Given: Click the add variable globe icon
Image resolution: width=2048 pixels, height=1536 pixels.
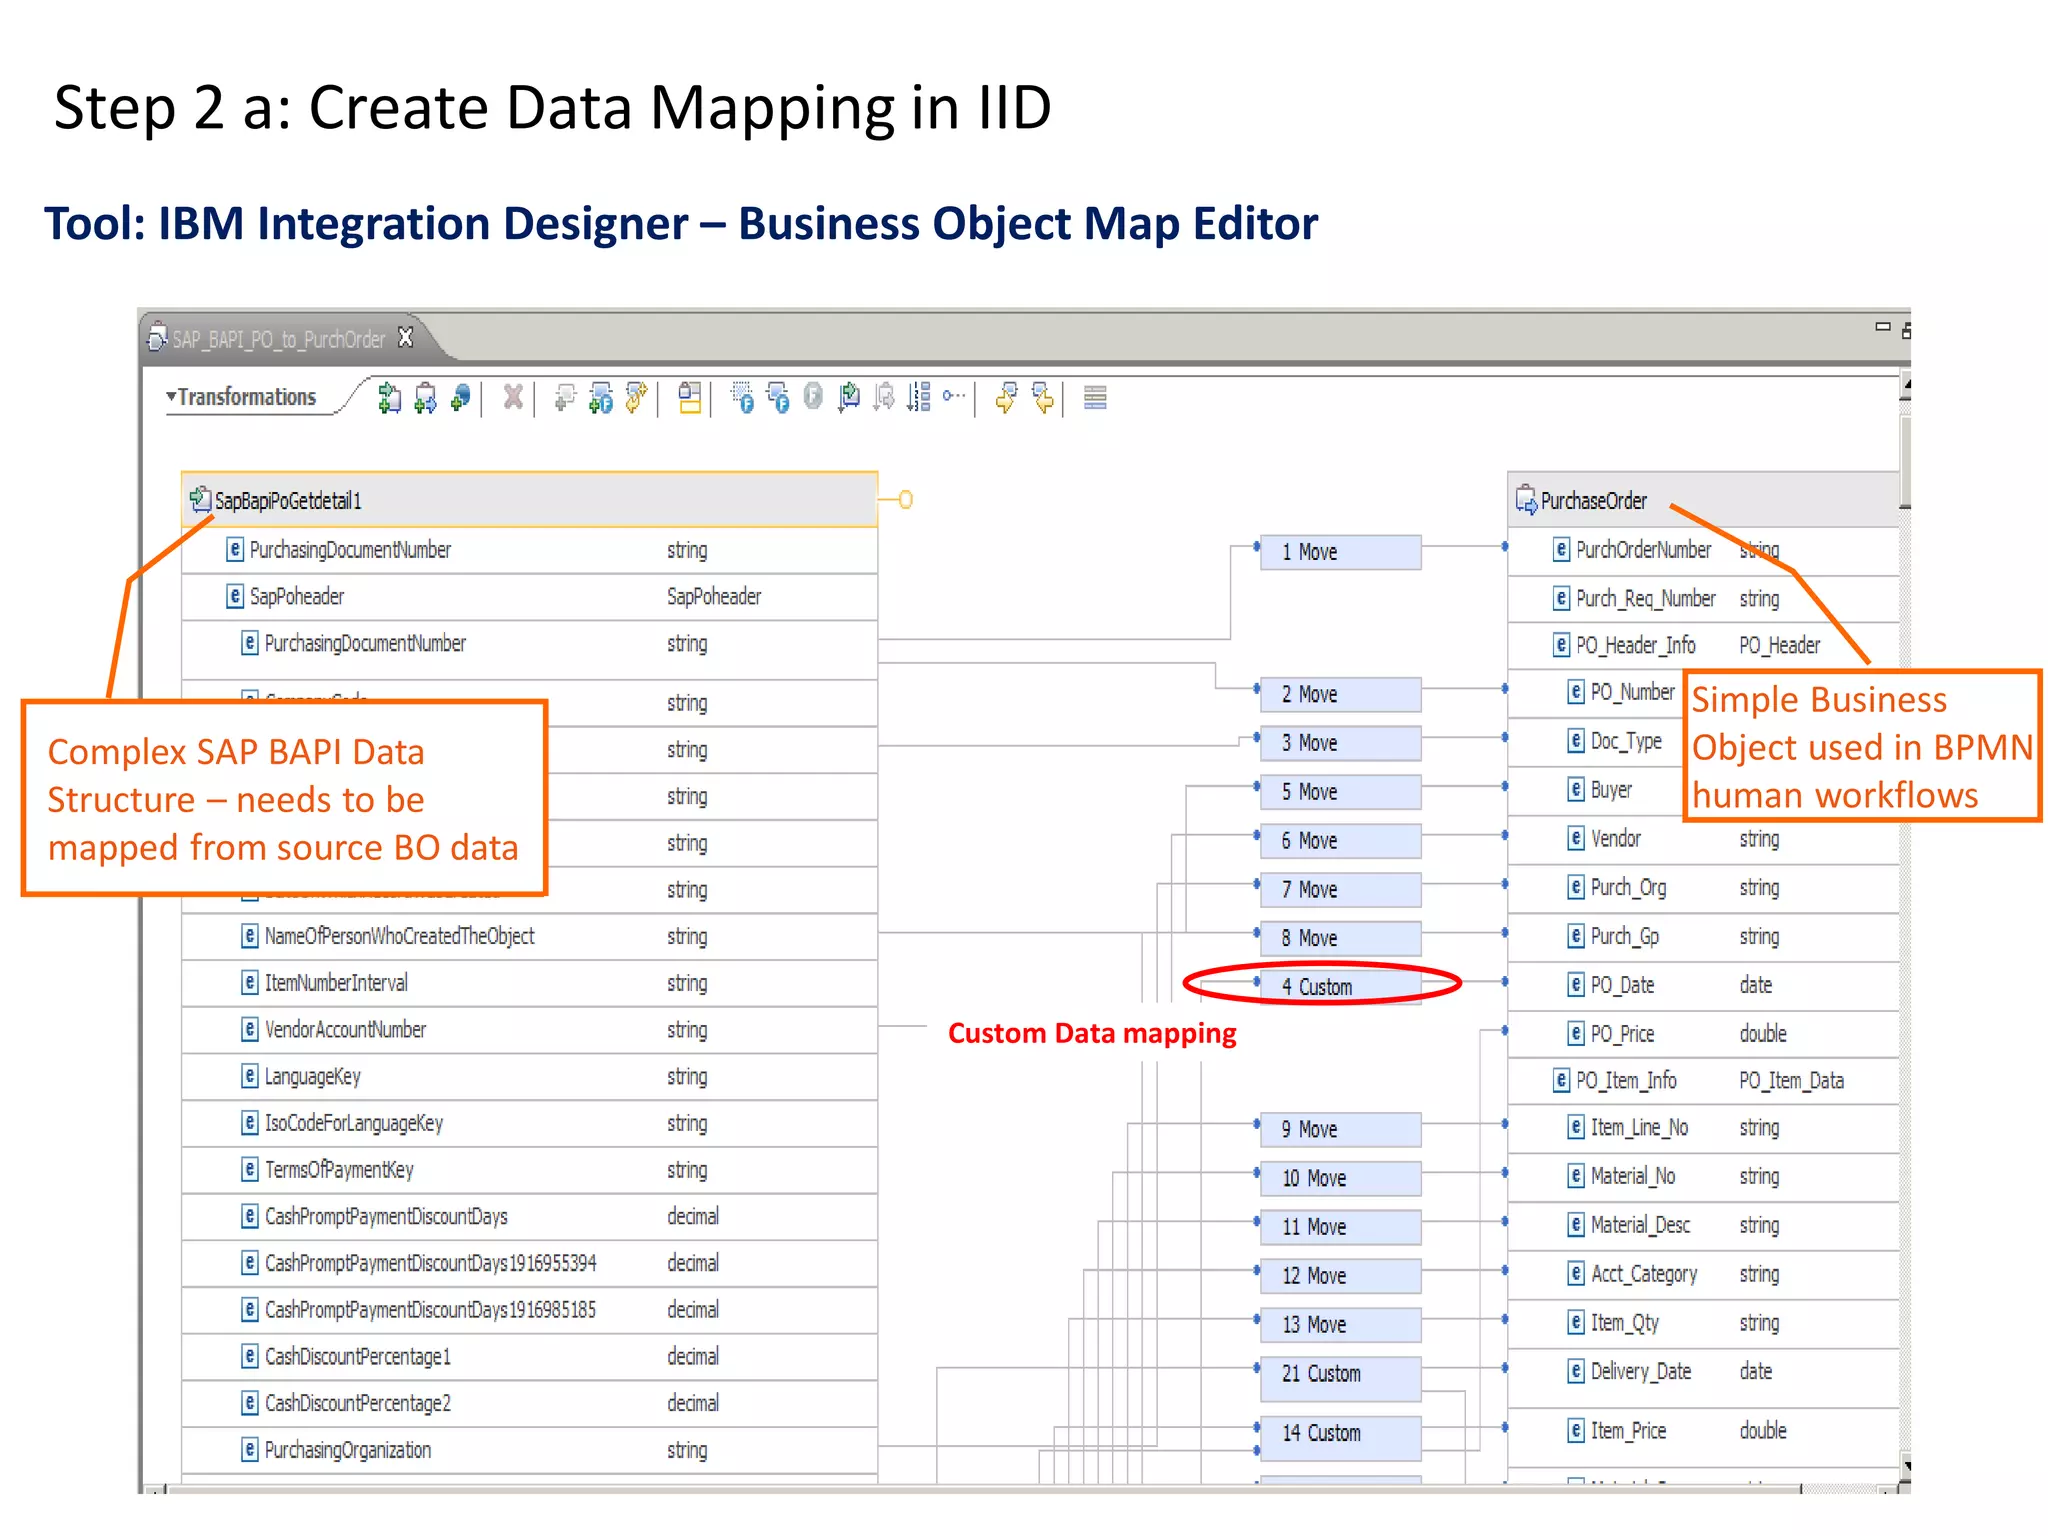Looking at the screenshot, I should point(461,398).
